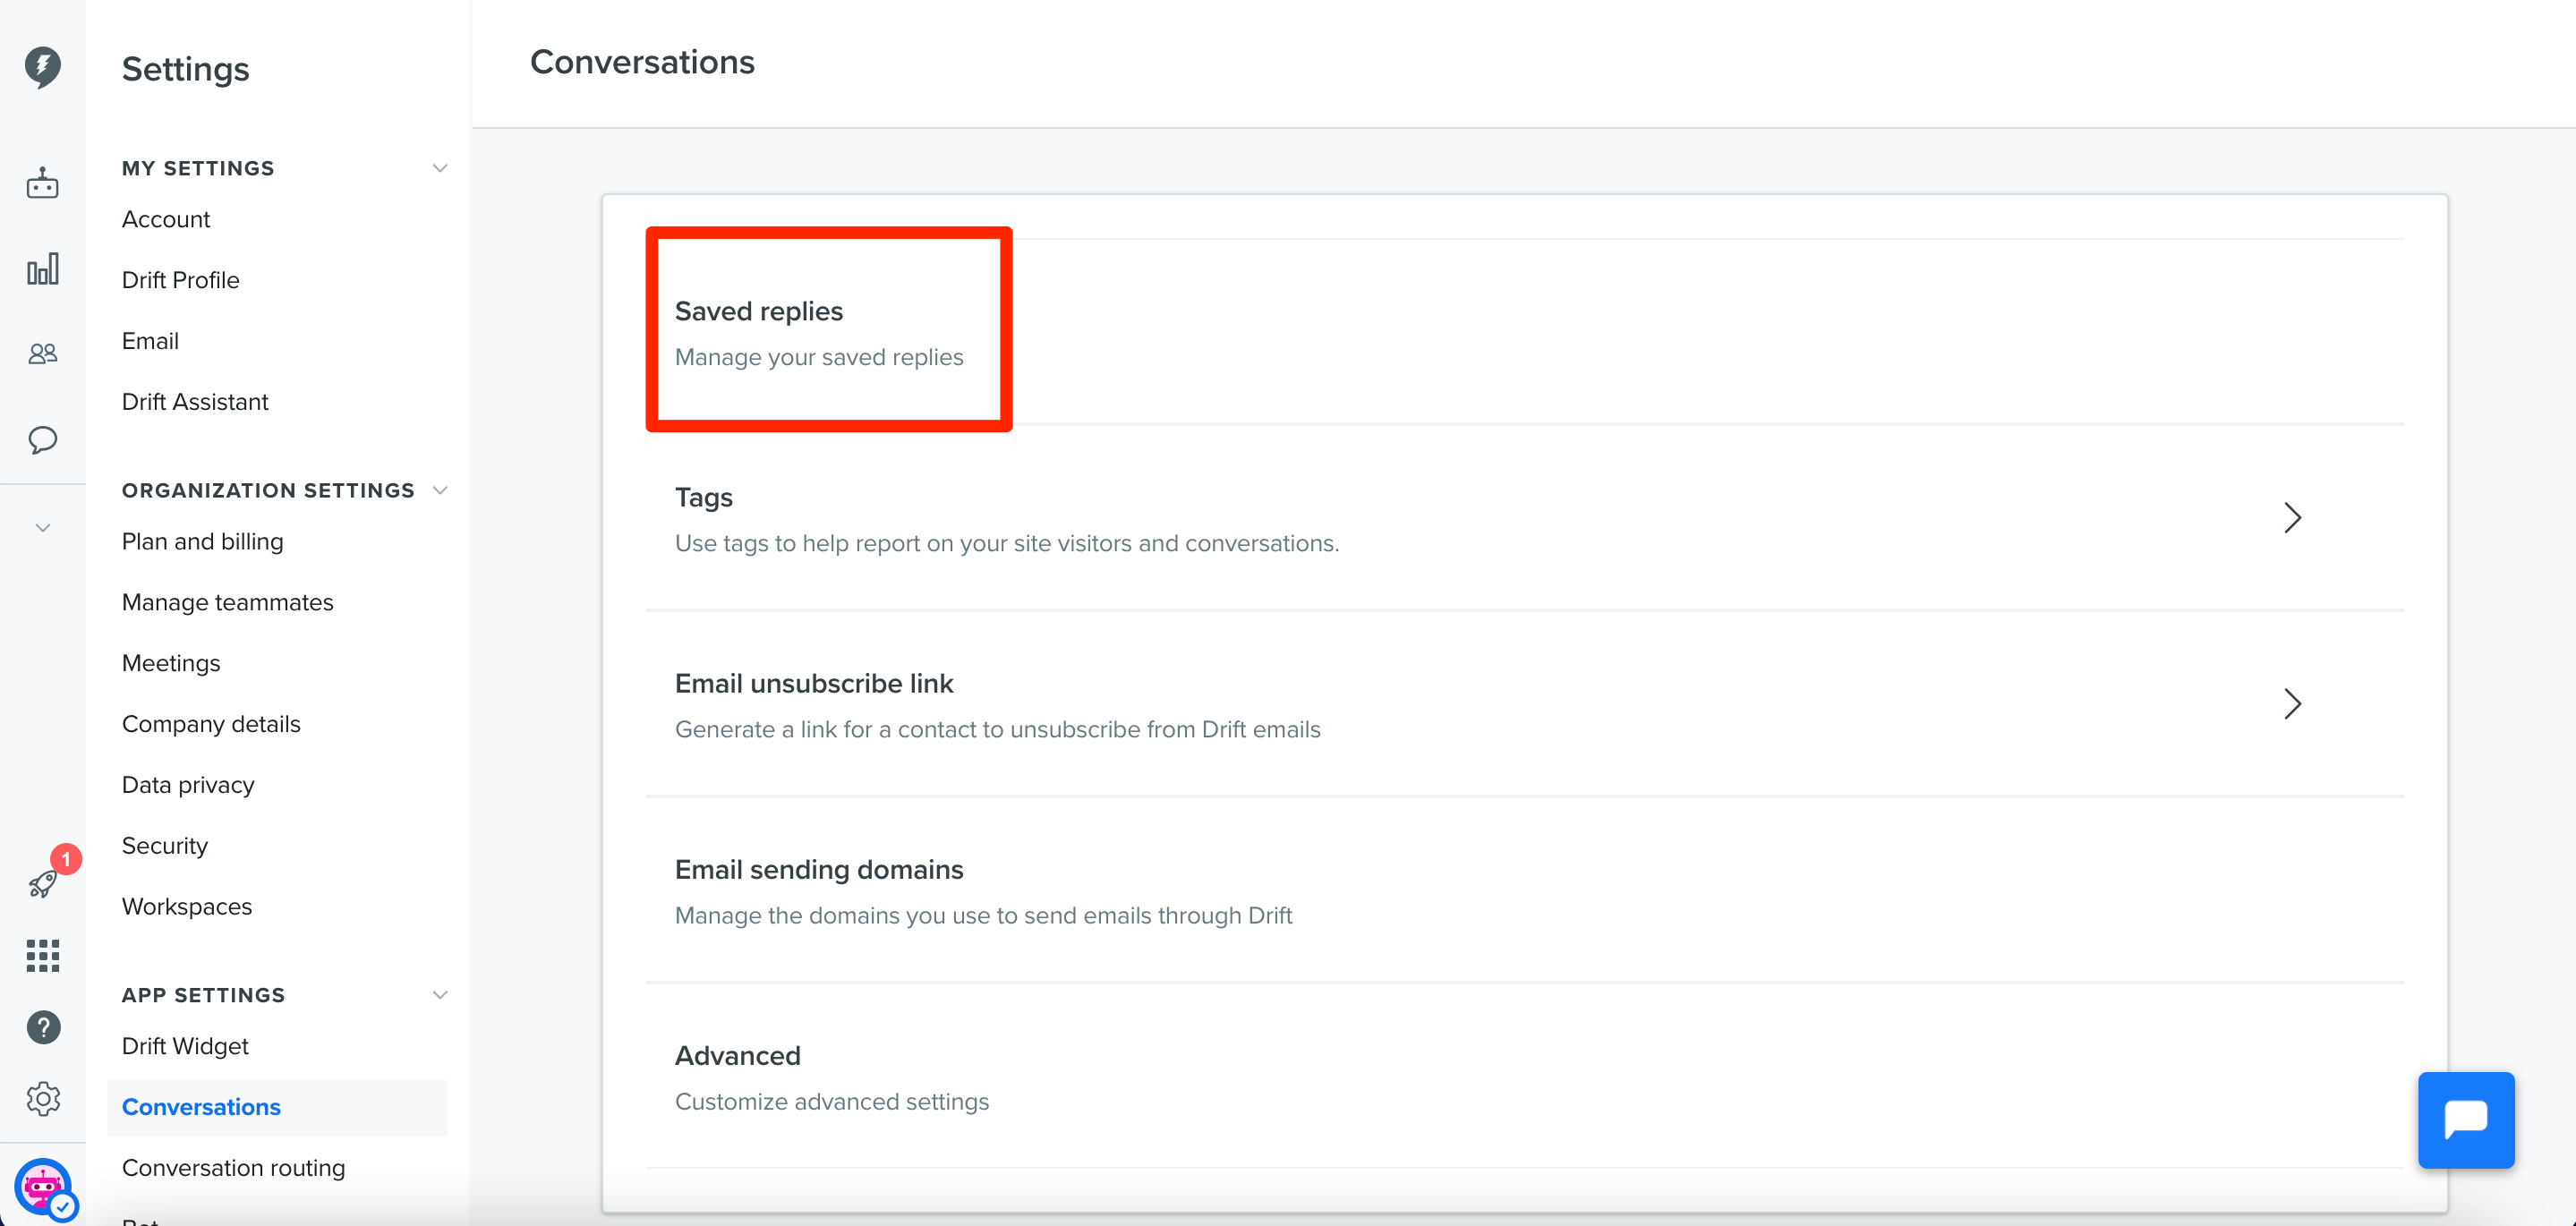
Task: Expand the left nav rail chevron
Action: (x=42, y=528)
